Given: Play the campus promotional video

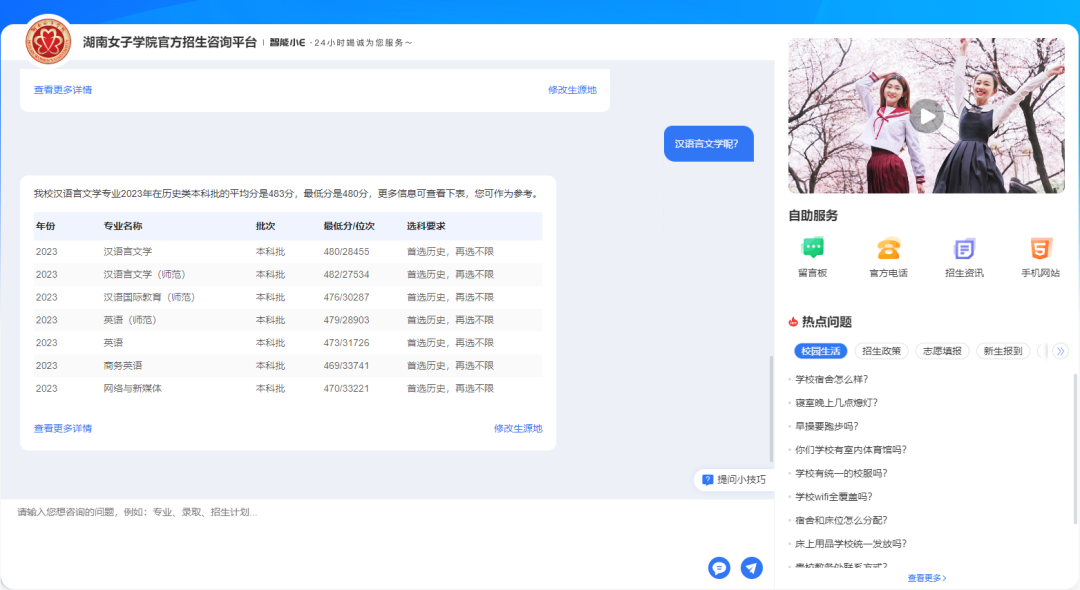Looking at the screenshot, I should tap(926, 116).
